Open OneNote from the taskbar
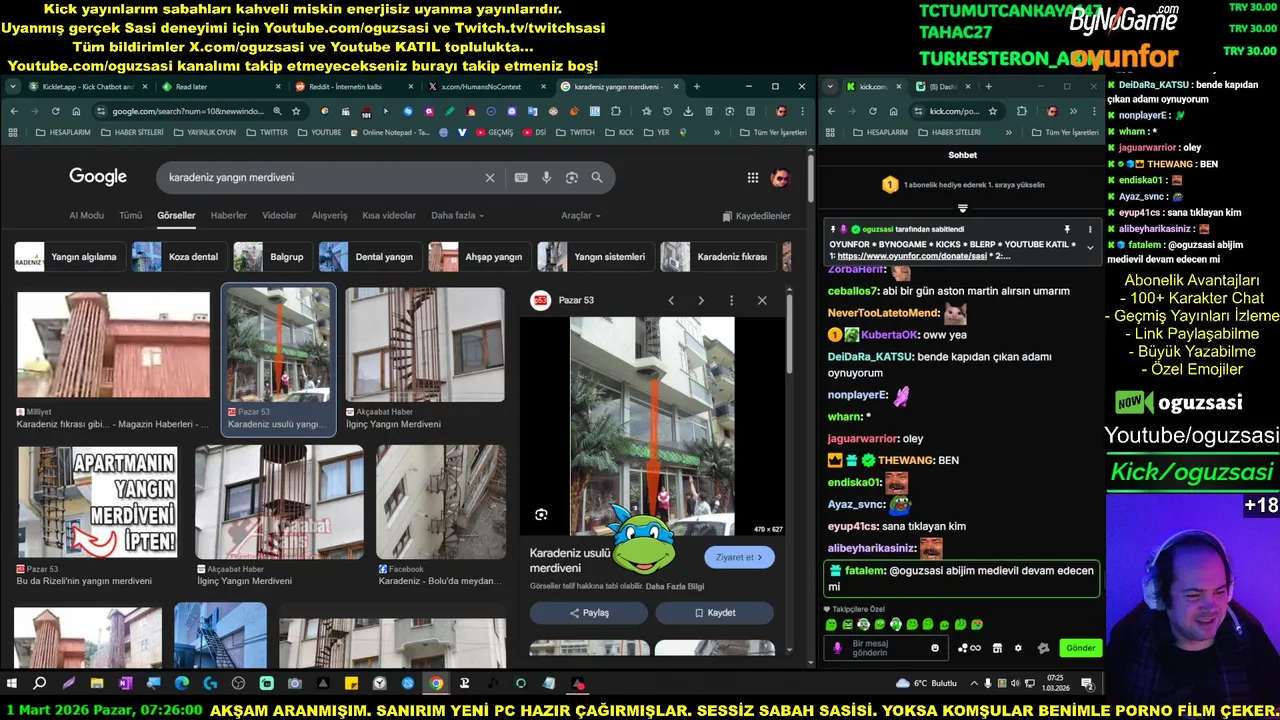The width and height of the screenshot is (1280, 720). click(125, 684)
